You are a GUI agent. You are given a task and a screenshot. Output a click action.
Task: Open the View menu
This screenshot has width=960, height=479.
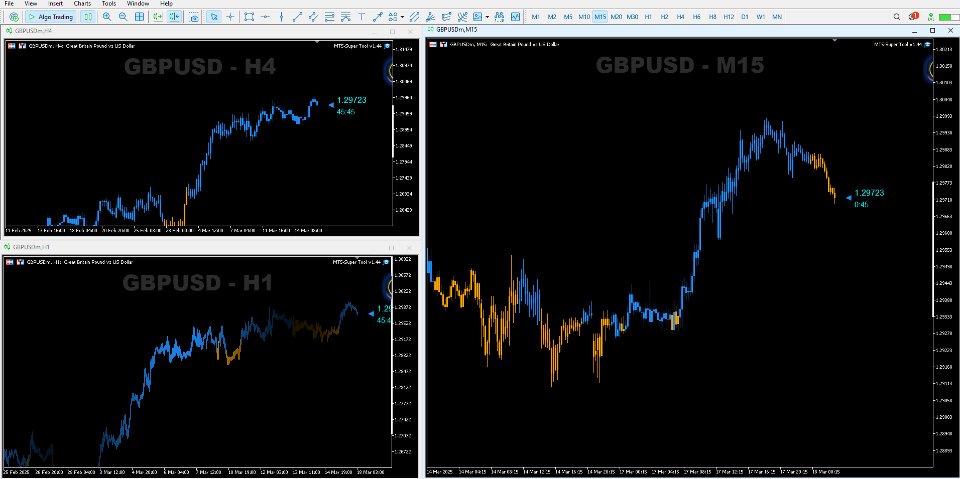[31, 3]
